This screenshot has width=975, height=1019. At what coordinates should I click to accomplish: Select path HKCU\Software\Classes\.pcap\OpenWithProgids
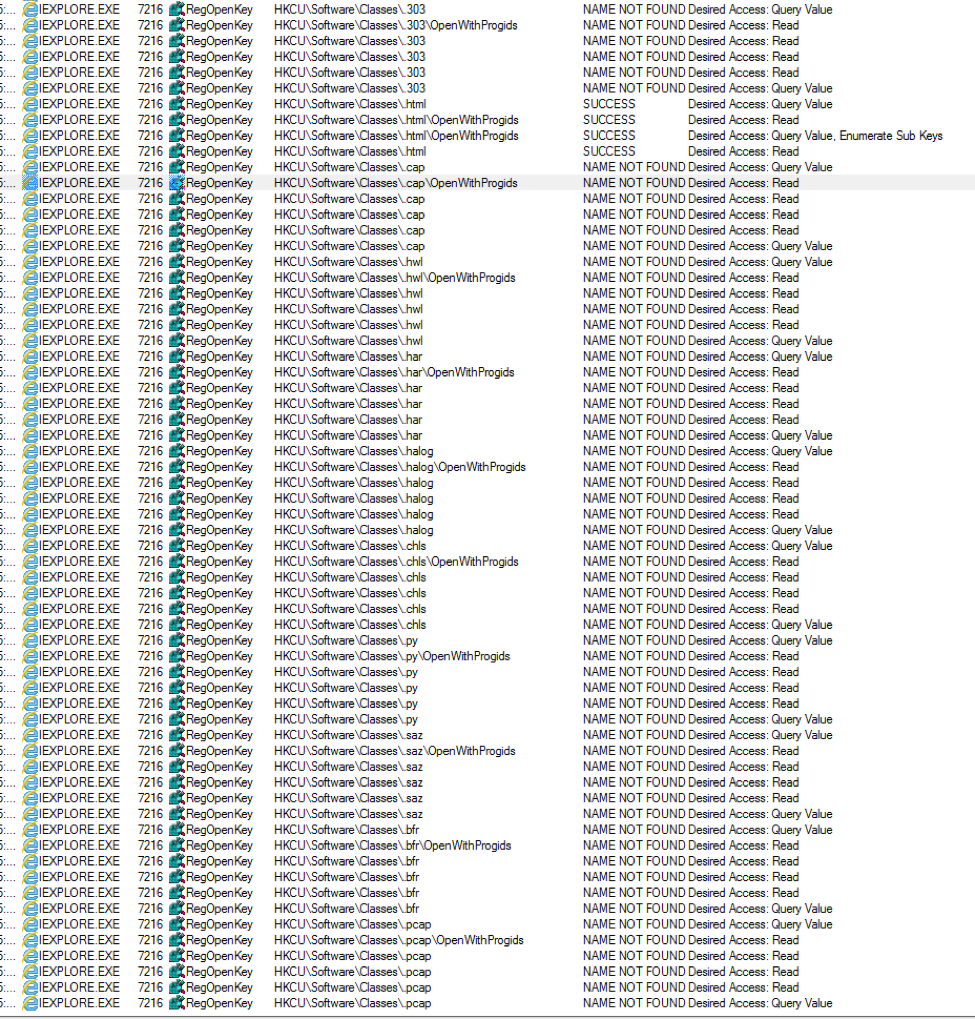[x=398, y=940]
